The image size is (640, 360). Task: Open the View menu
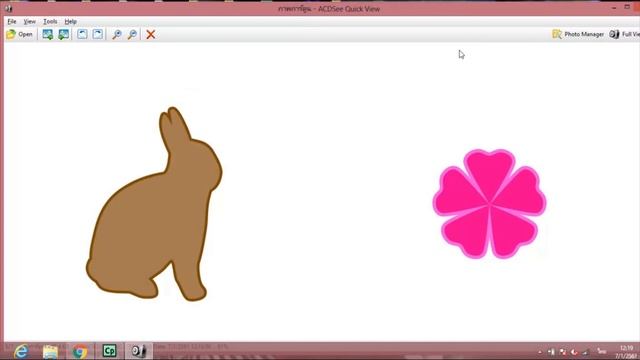tap(29, 21)
